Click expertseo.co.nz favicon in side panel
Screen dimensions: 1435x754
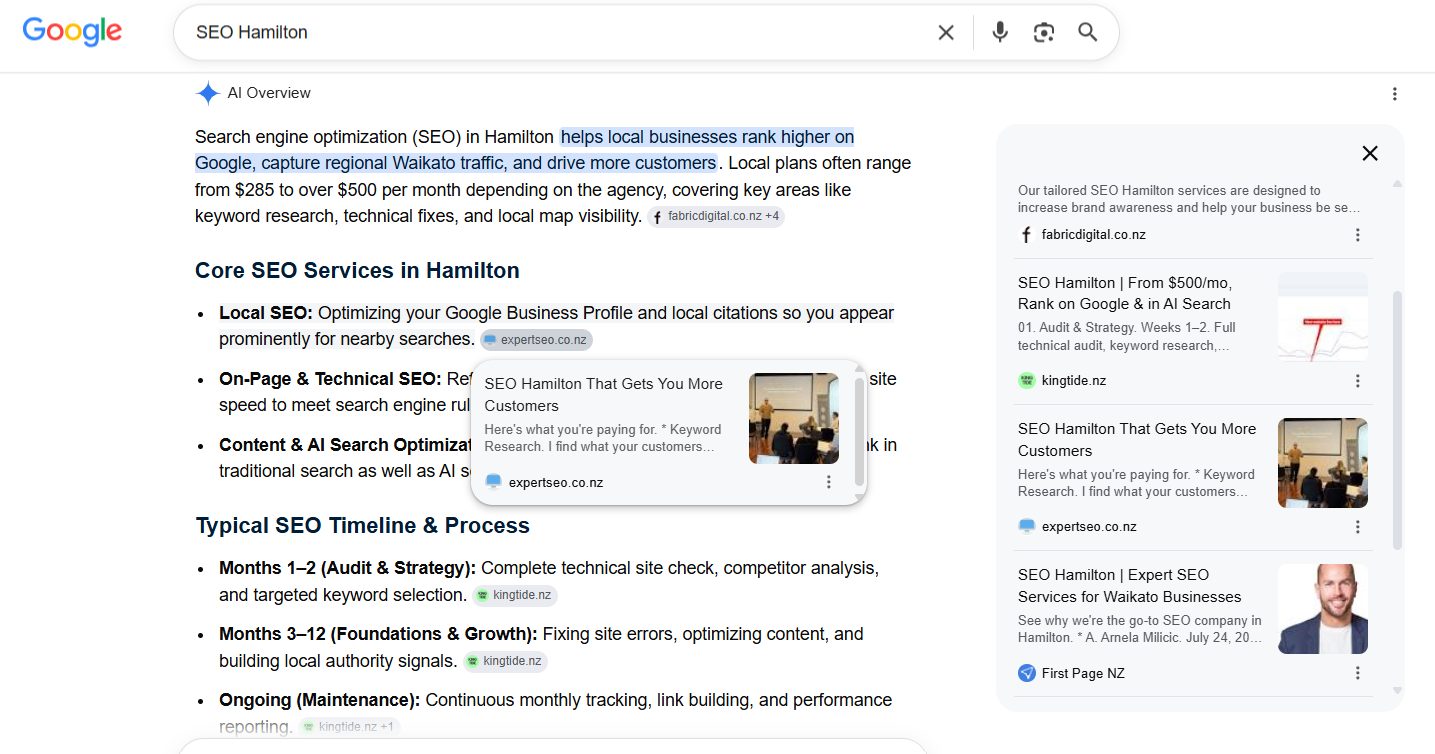(1026, 527)
